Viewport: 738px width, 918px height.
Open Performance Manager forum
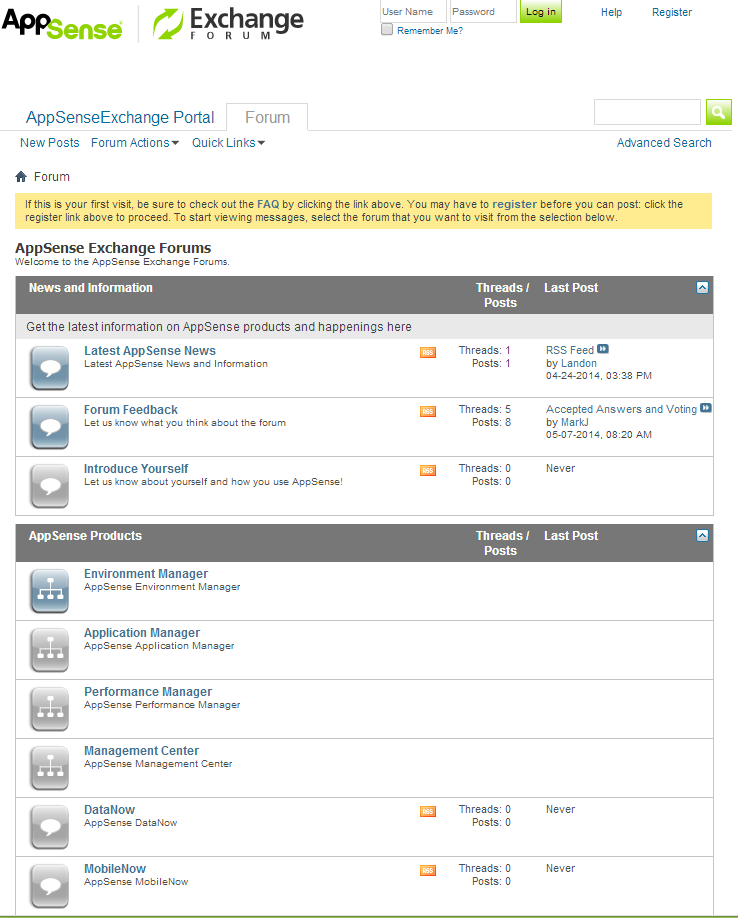click(x=148, y=692)
